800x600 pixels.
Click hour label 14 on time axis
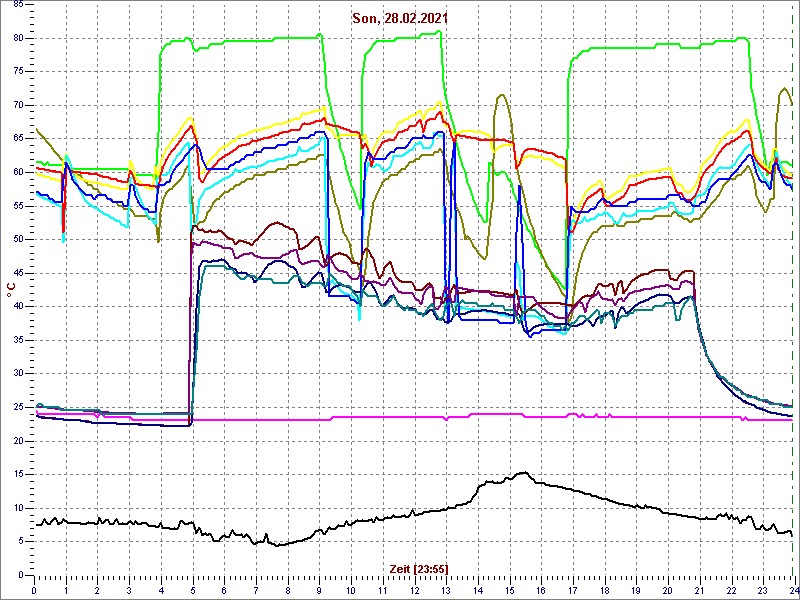(x=478, y=589)
